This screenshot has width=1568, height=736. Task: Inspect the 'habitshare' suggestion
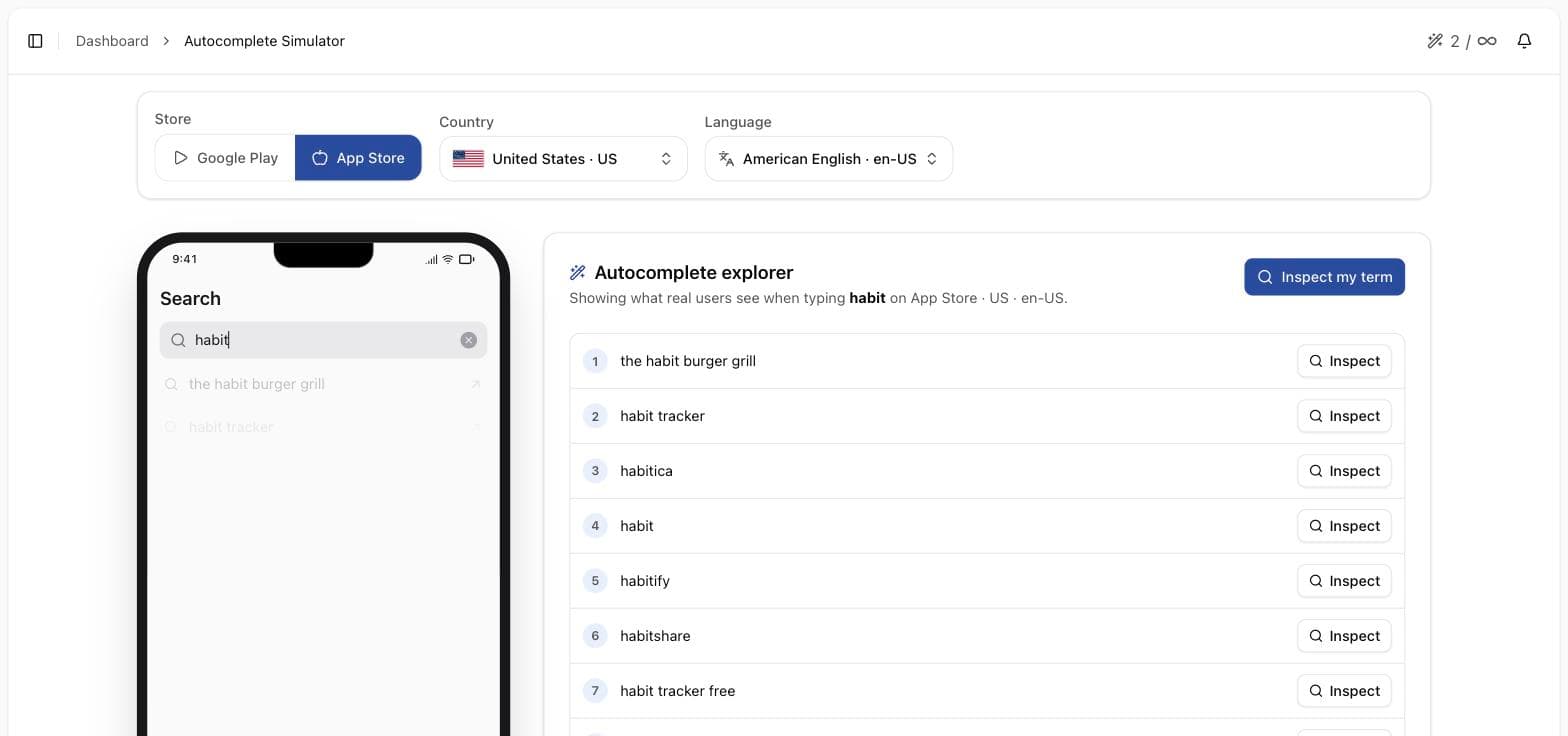[x=1344, y=636]
